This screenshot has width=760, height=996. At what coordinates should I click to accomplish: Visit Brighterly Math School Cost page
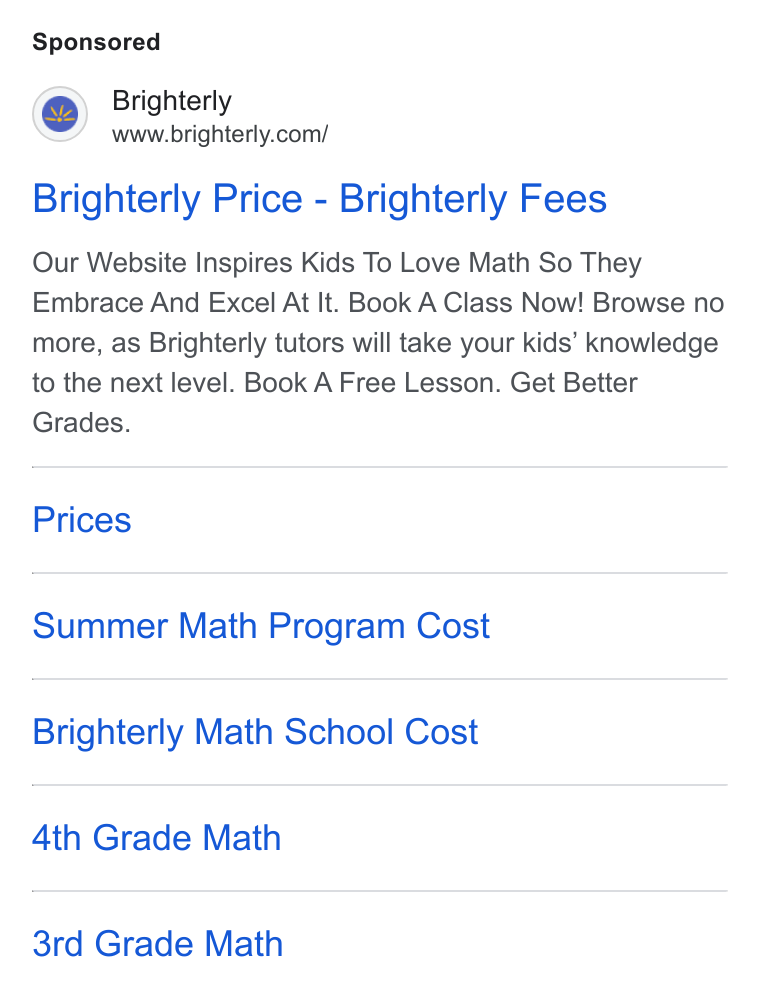click(x=255, y=732)
